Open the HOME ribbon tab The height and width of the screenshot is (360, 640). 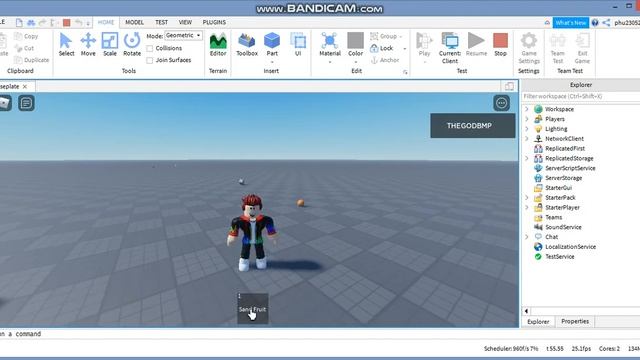[x=106, y=22]
